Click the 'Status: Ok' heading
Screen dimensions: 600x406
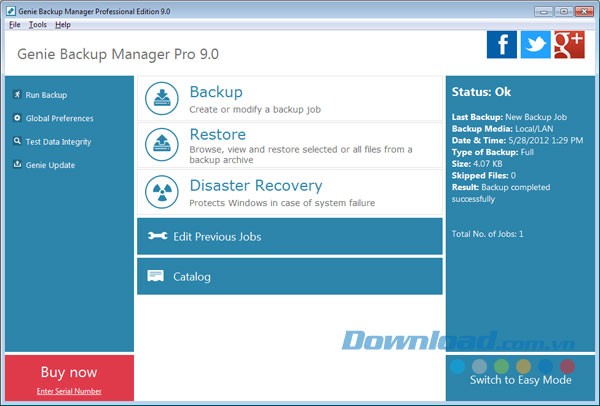click(481, 92)
